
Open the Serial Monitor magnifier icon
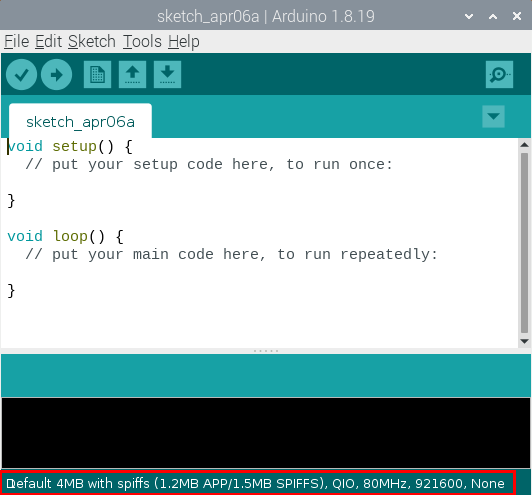(499, 74)
